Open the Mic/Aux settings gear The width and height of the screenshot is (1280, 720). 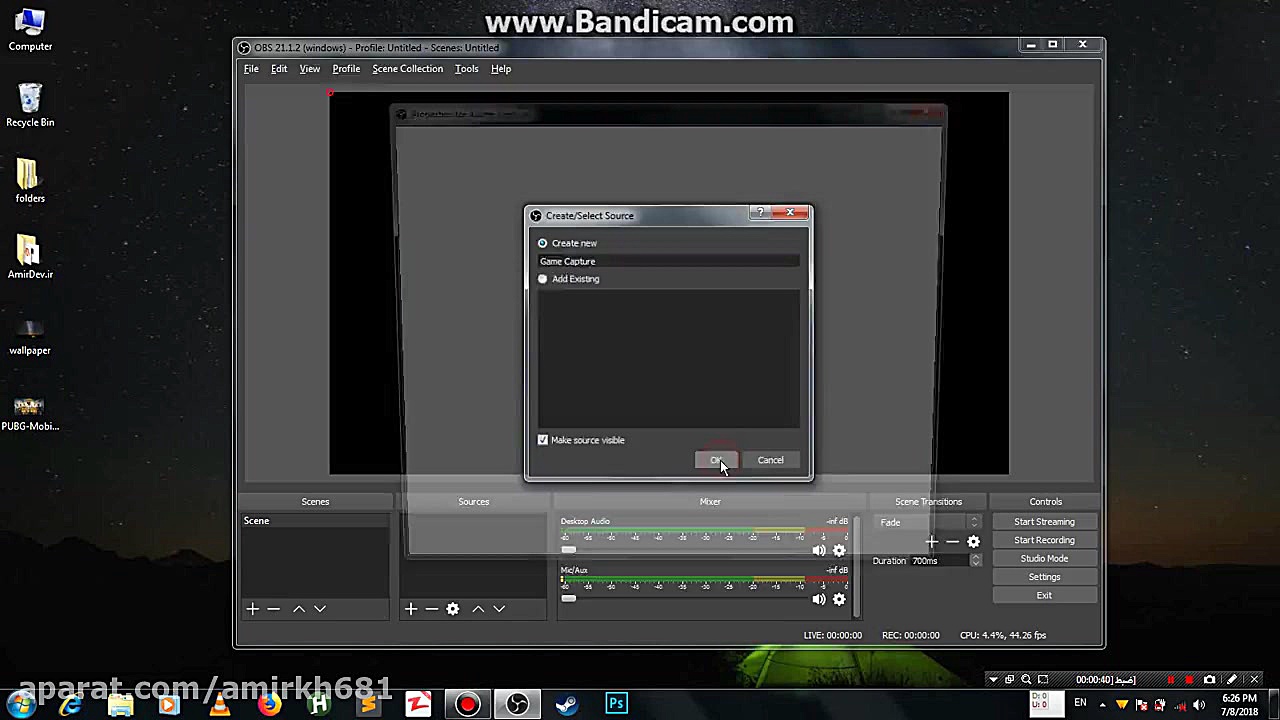coord(839,599)
